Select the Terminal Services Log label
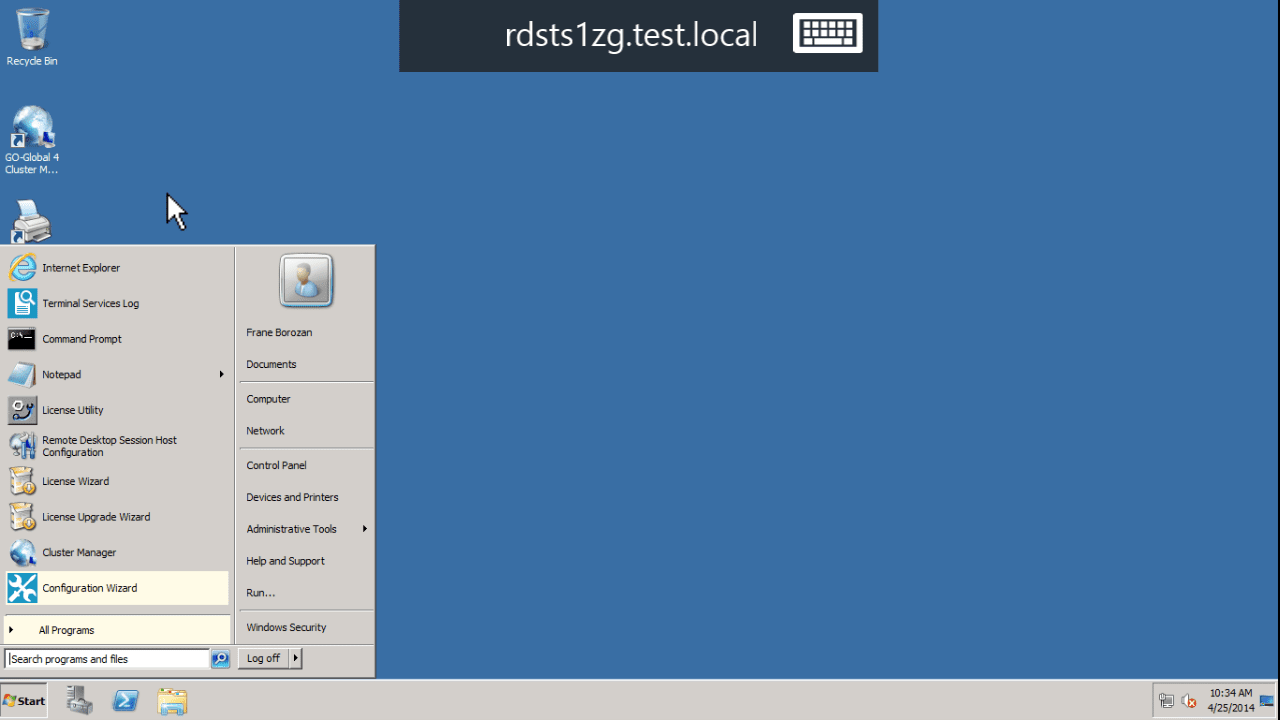 (90, 304)
